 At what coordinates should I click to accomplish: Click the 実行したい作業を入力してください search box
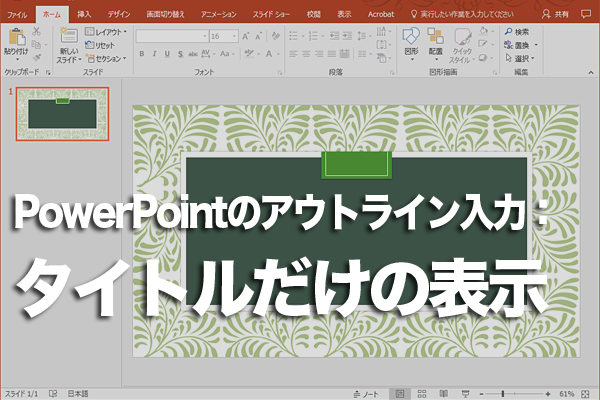pos(462,15)
